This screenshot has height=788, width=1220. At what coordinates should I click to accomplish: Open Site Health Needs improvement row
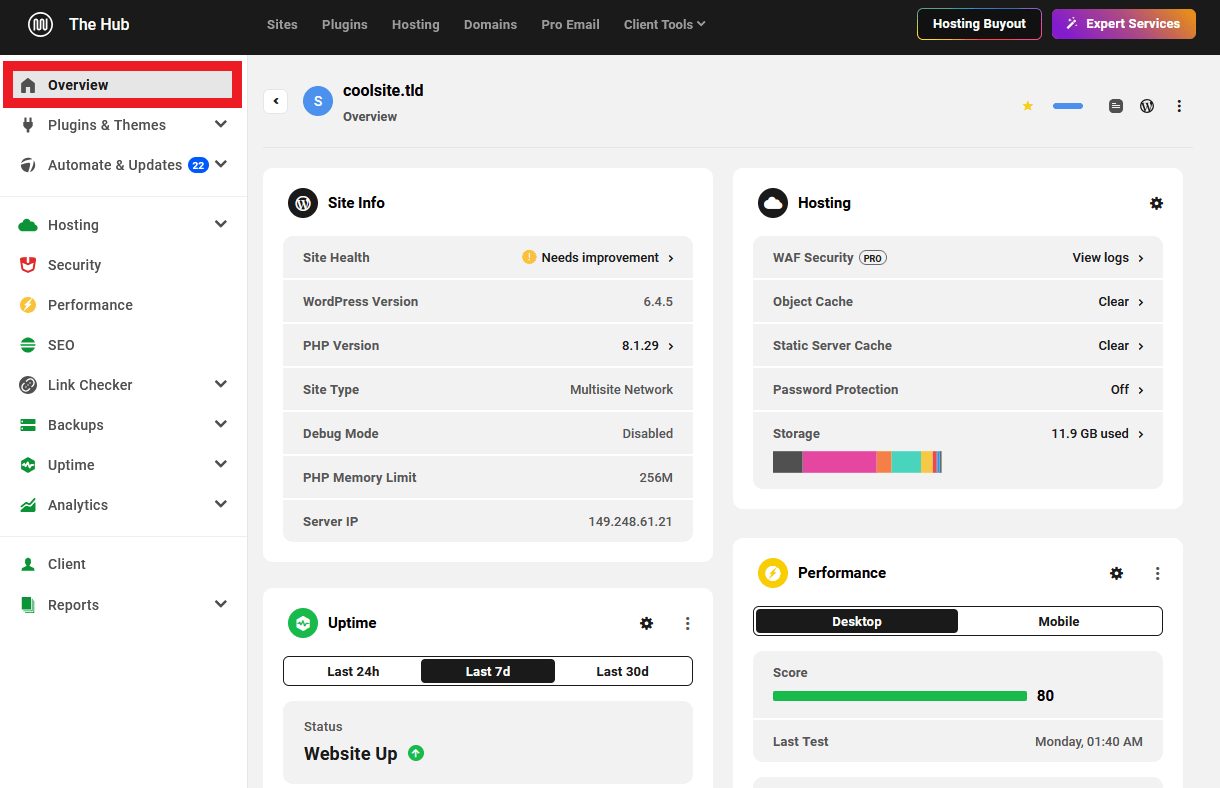click(x=598, y=257)
